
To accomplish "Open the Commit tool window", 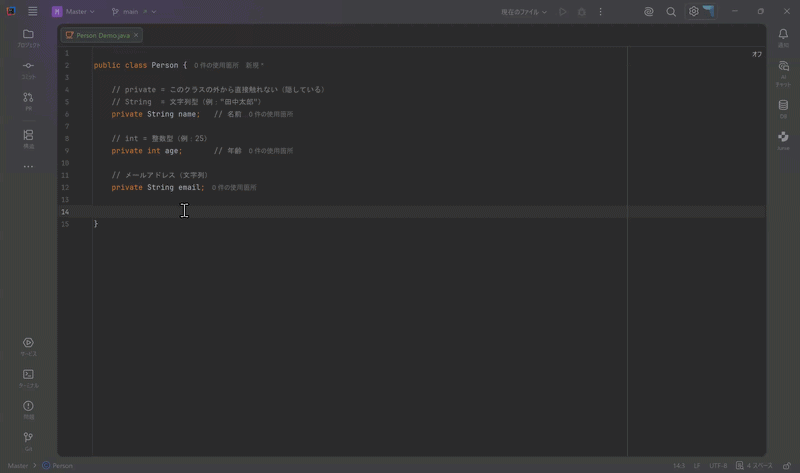I will (x=29, y=70).
